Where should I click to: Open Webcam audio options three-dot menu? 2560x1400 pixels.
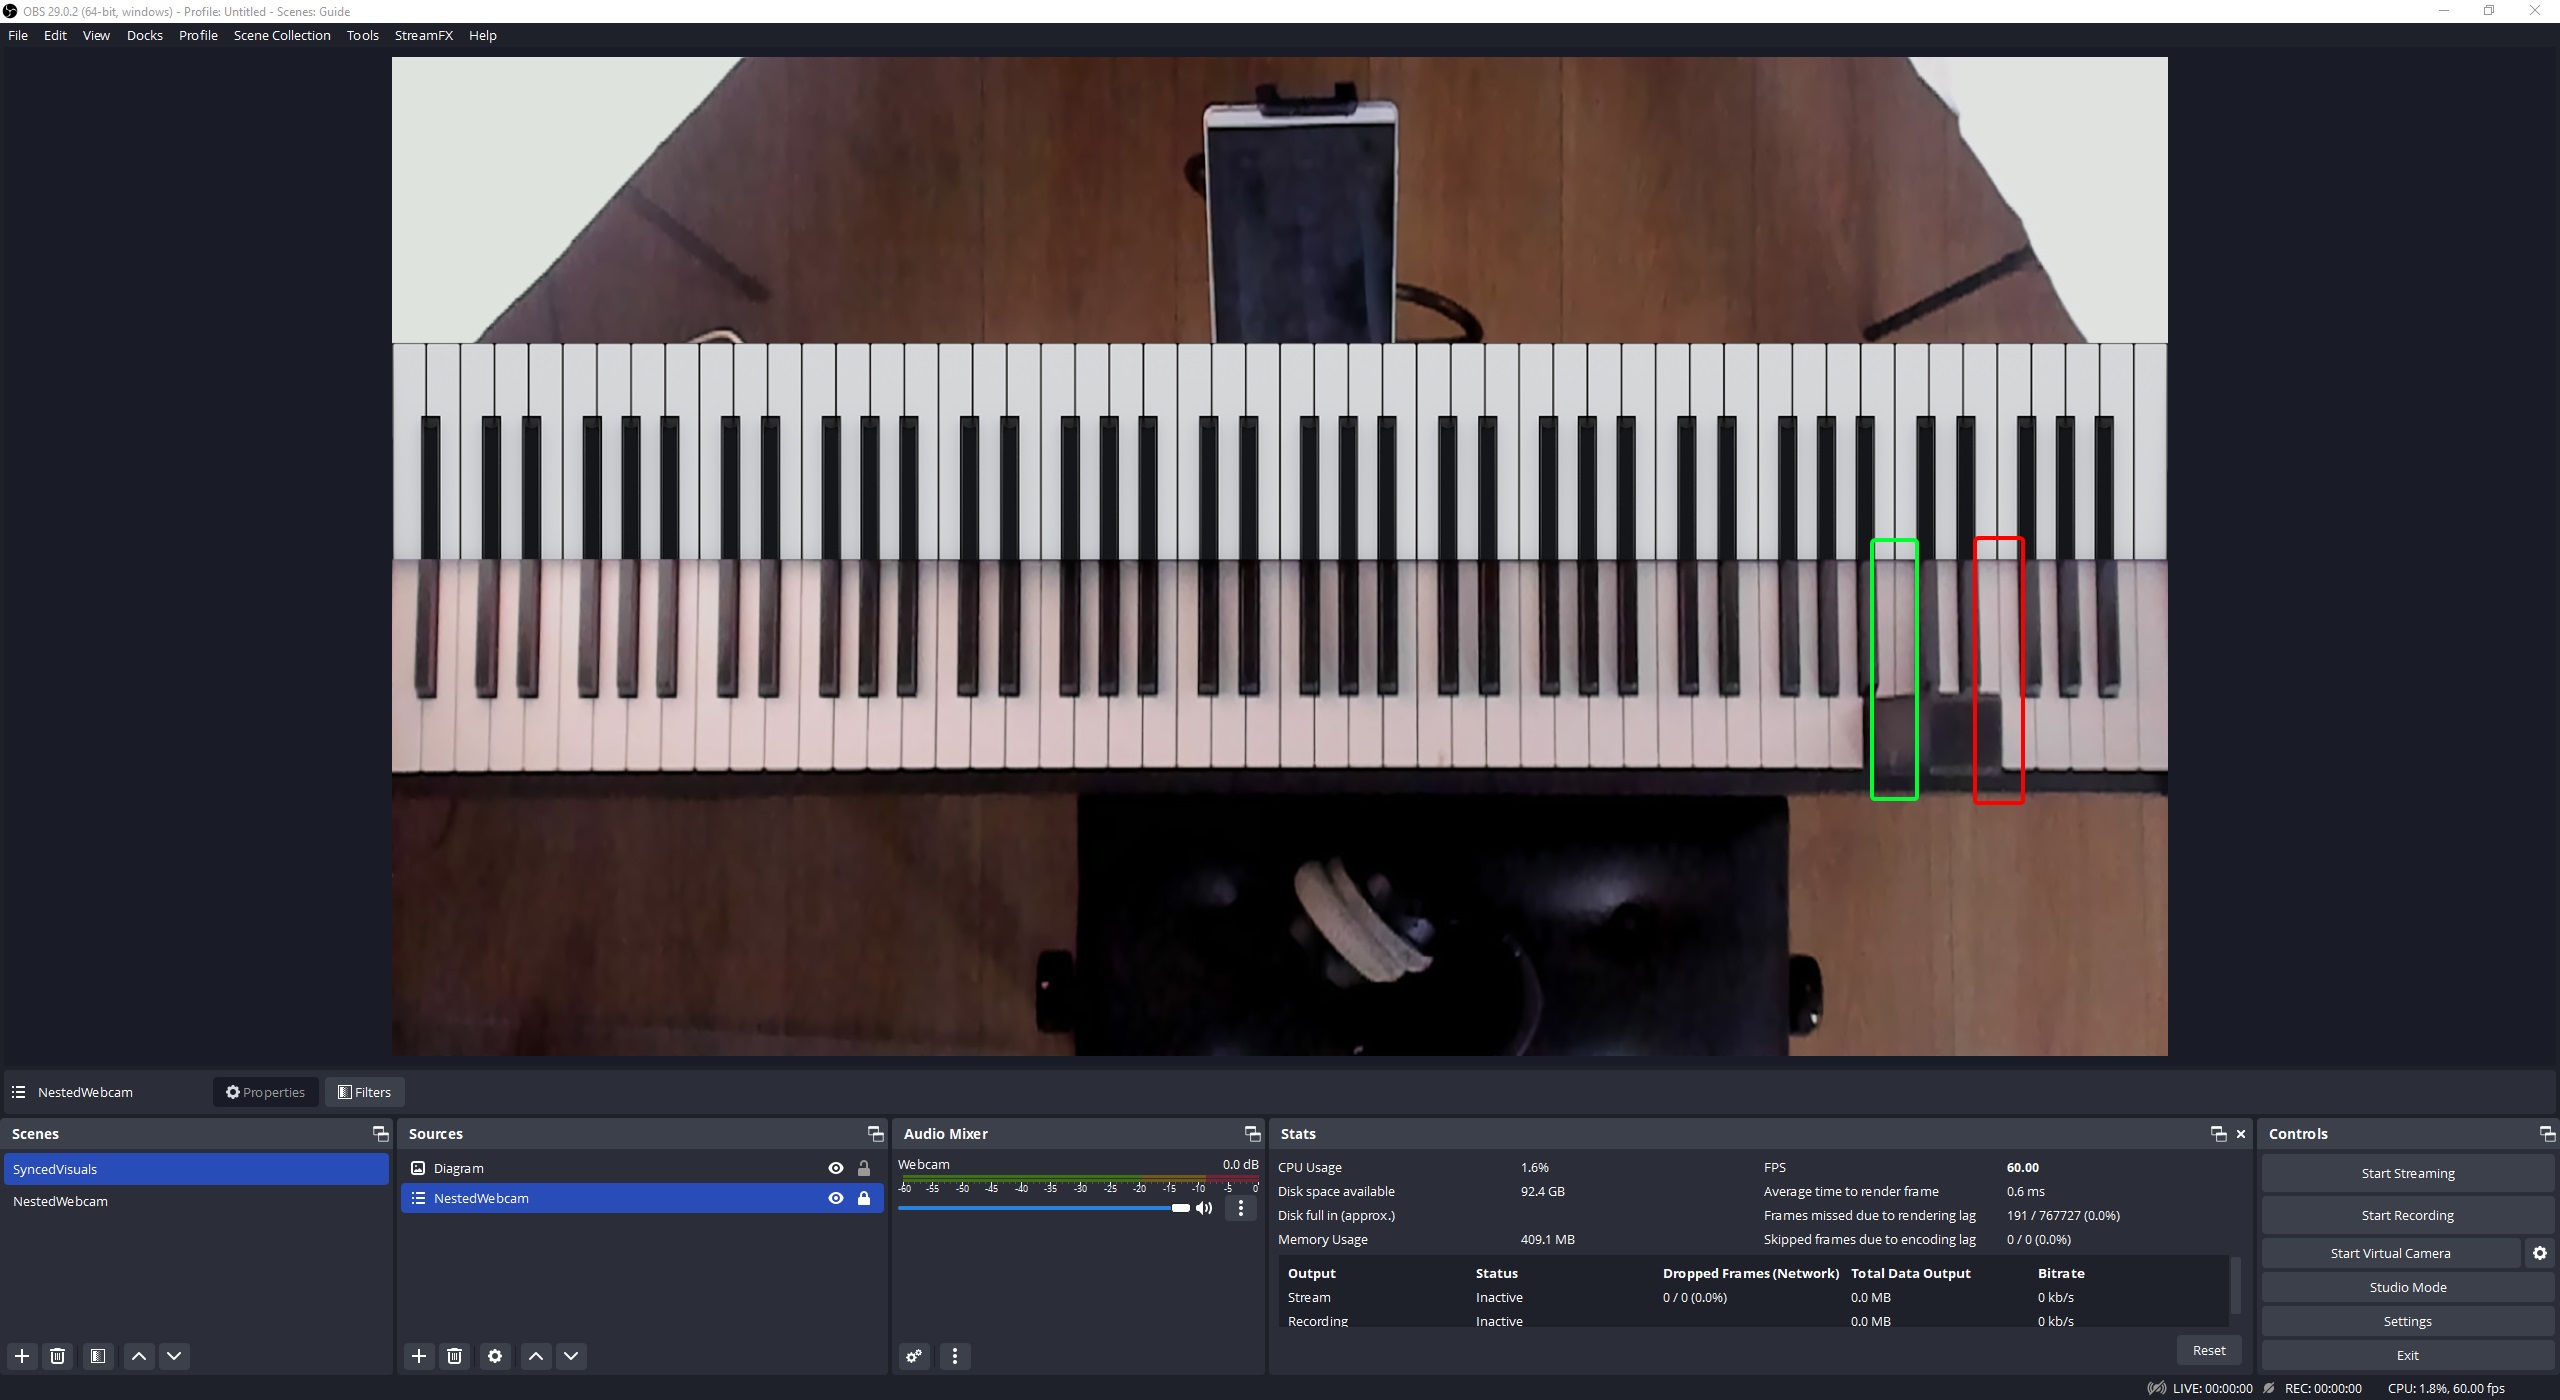coord(1241,1208)
